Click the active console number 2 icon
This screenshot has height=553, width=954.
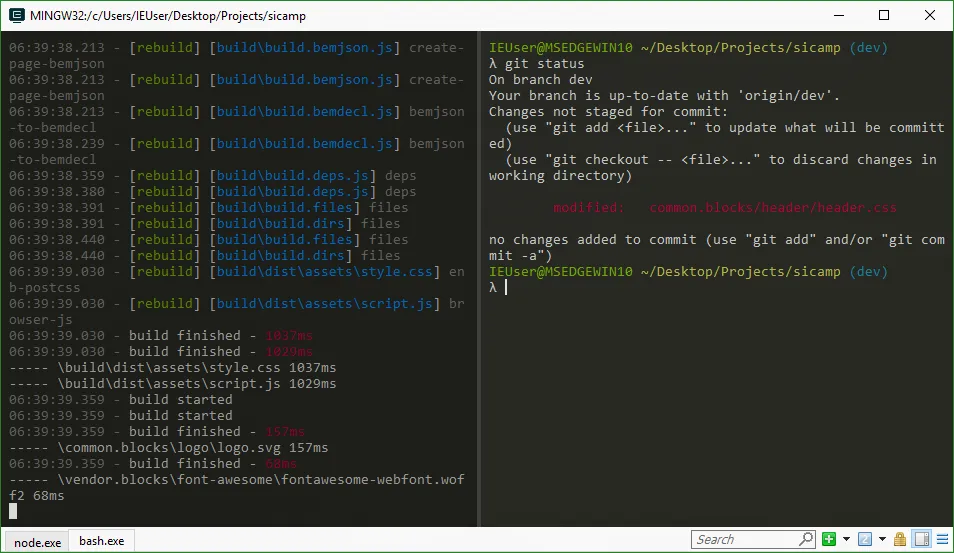click(865, 540)
